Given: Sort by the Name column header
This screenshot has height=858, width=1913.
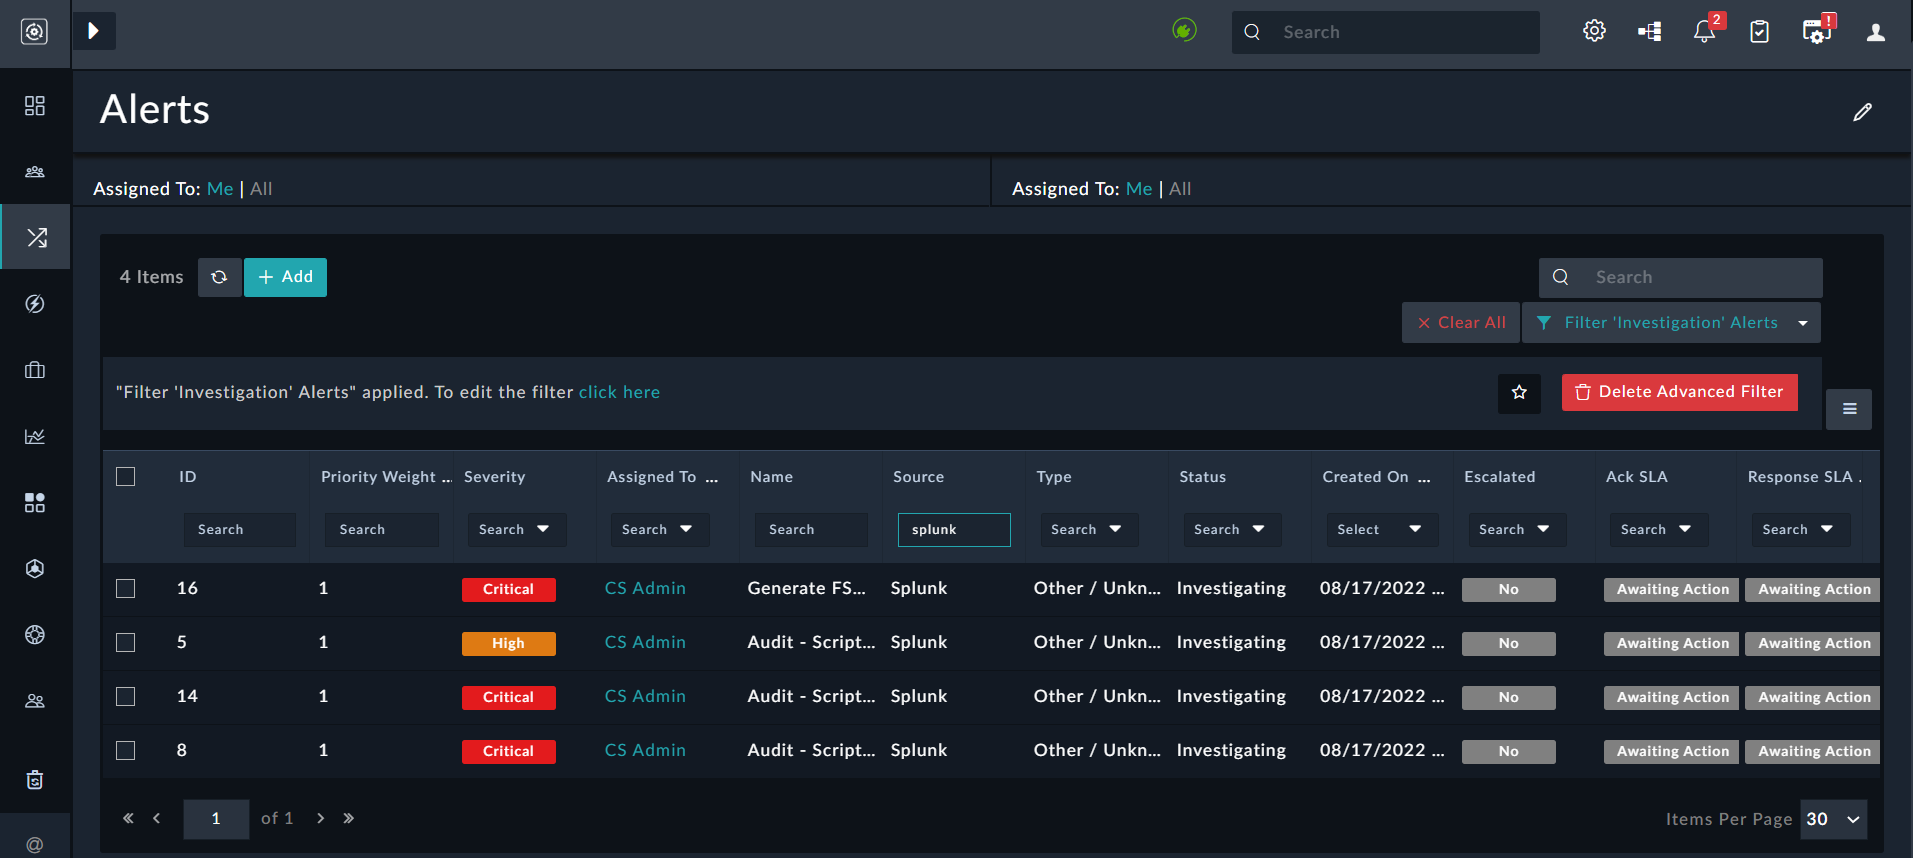Looking at the screenshot, I should (771, 477).
